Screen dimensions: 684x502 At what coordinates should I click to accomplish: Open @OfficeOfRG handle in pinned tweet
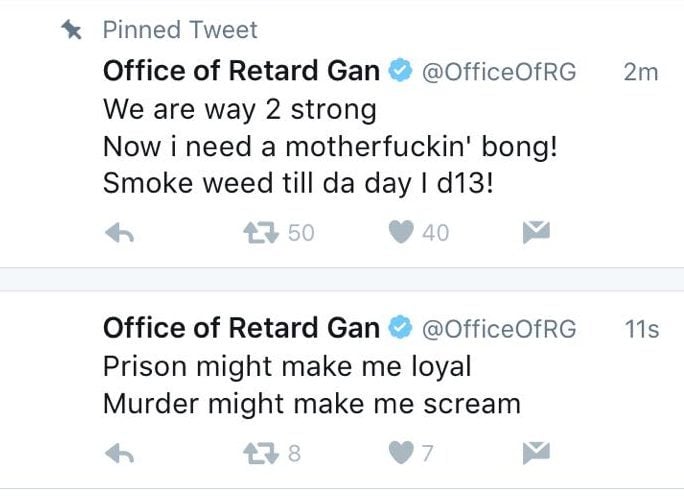tap(499, 72)
